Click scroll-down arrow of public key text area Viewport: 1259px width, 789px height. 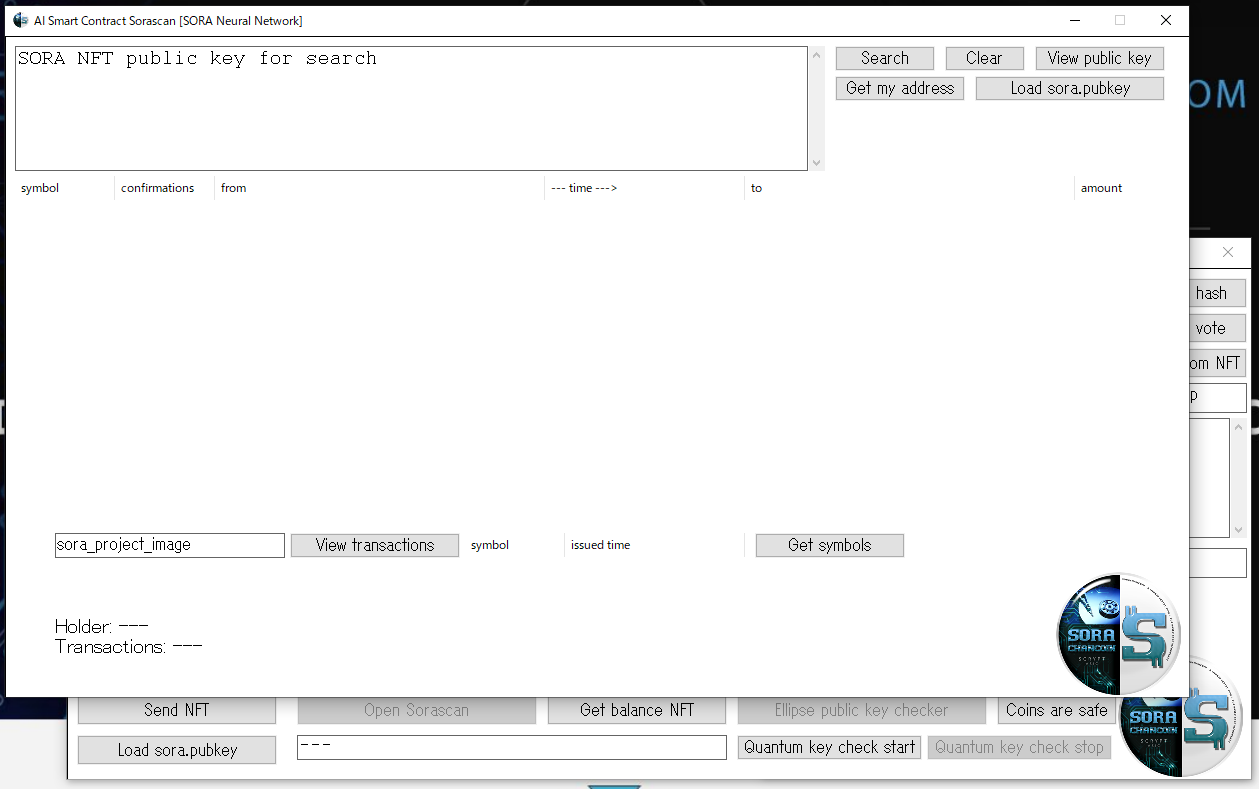click(817, 163)
